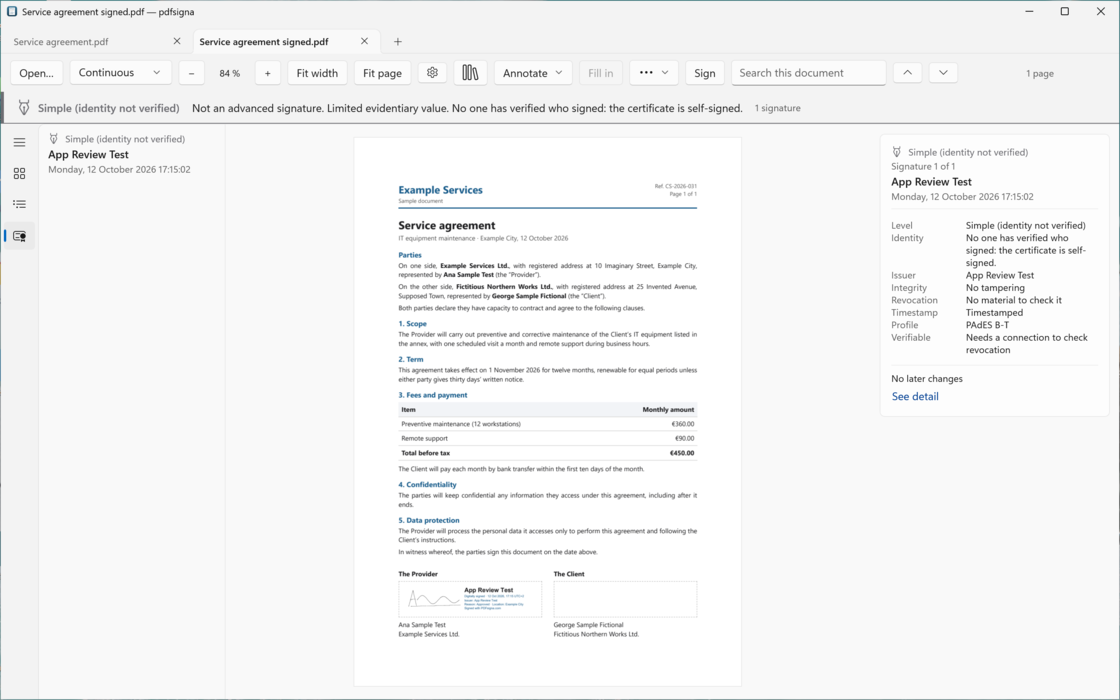Show the page thumbnails panel
This screenshot has width=1120, height=700.
pyautogui.click(x=19, y=174)
